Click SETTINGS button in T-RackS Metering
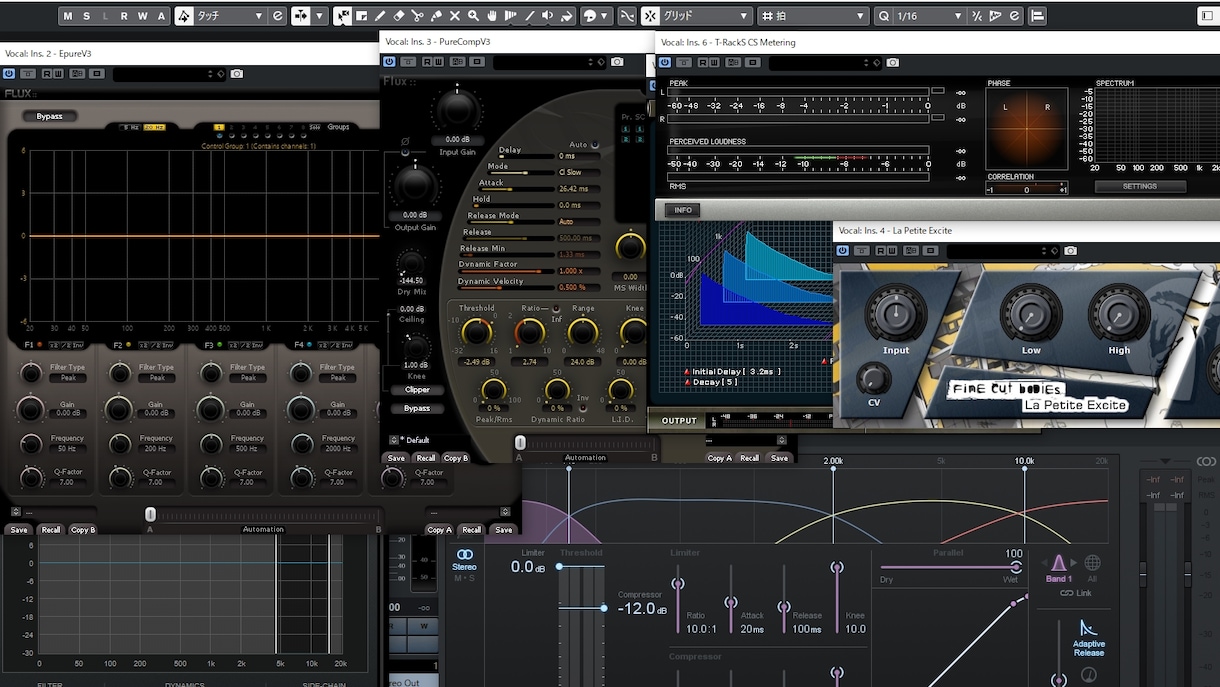1220x687 pixels. [x=1139, y=186]
